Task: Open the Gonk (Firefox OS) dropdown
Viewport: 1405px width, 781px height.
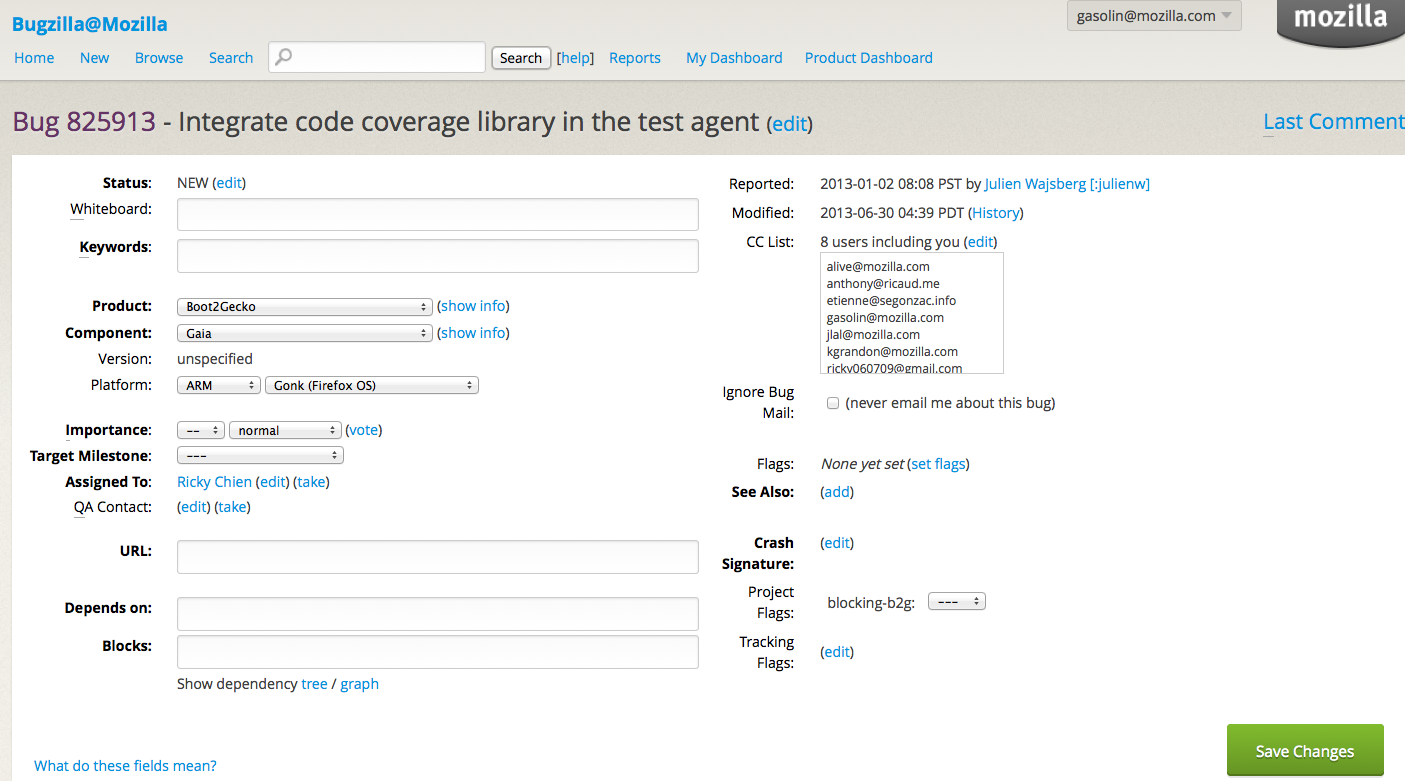Action: (372, 385)
